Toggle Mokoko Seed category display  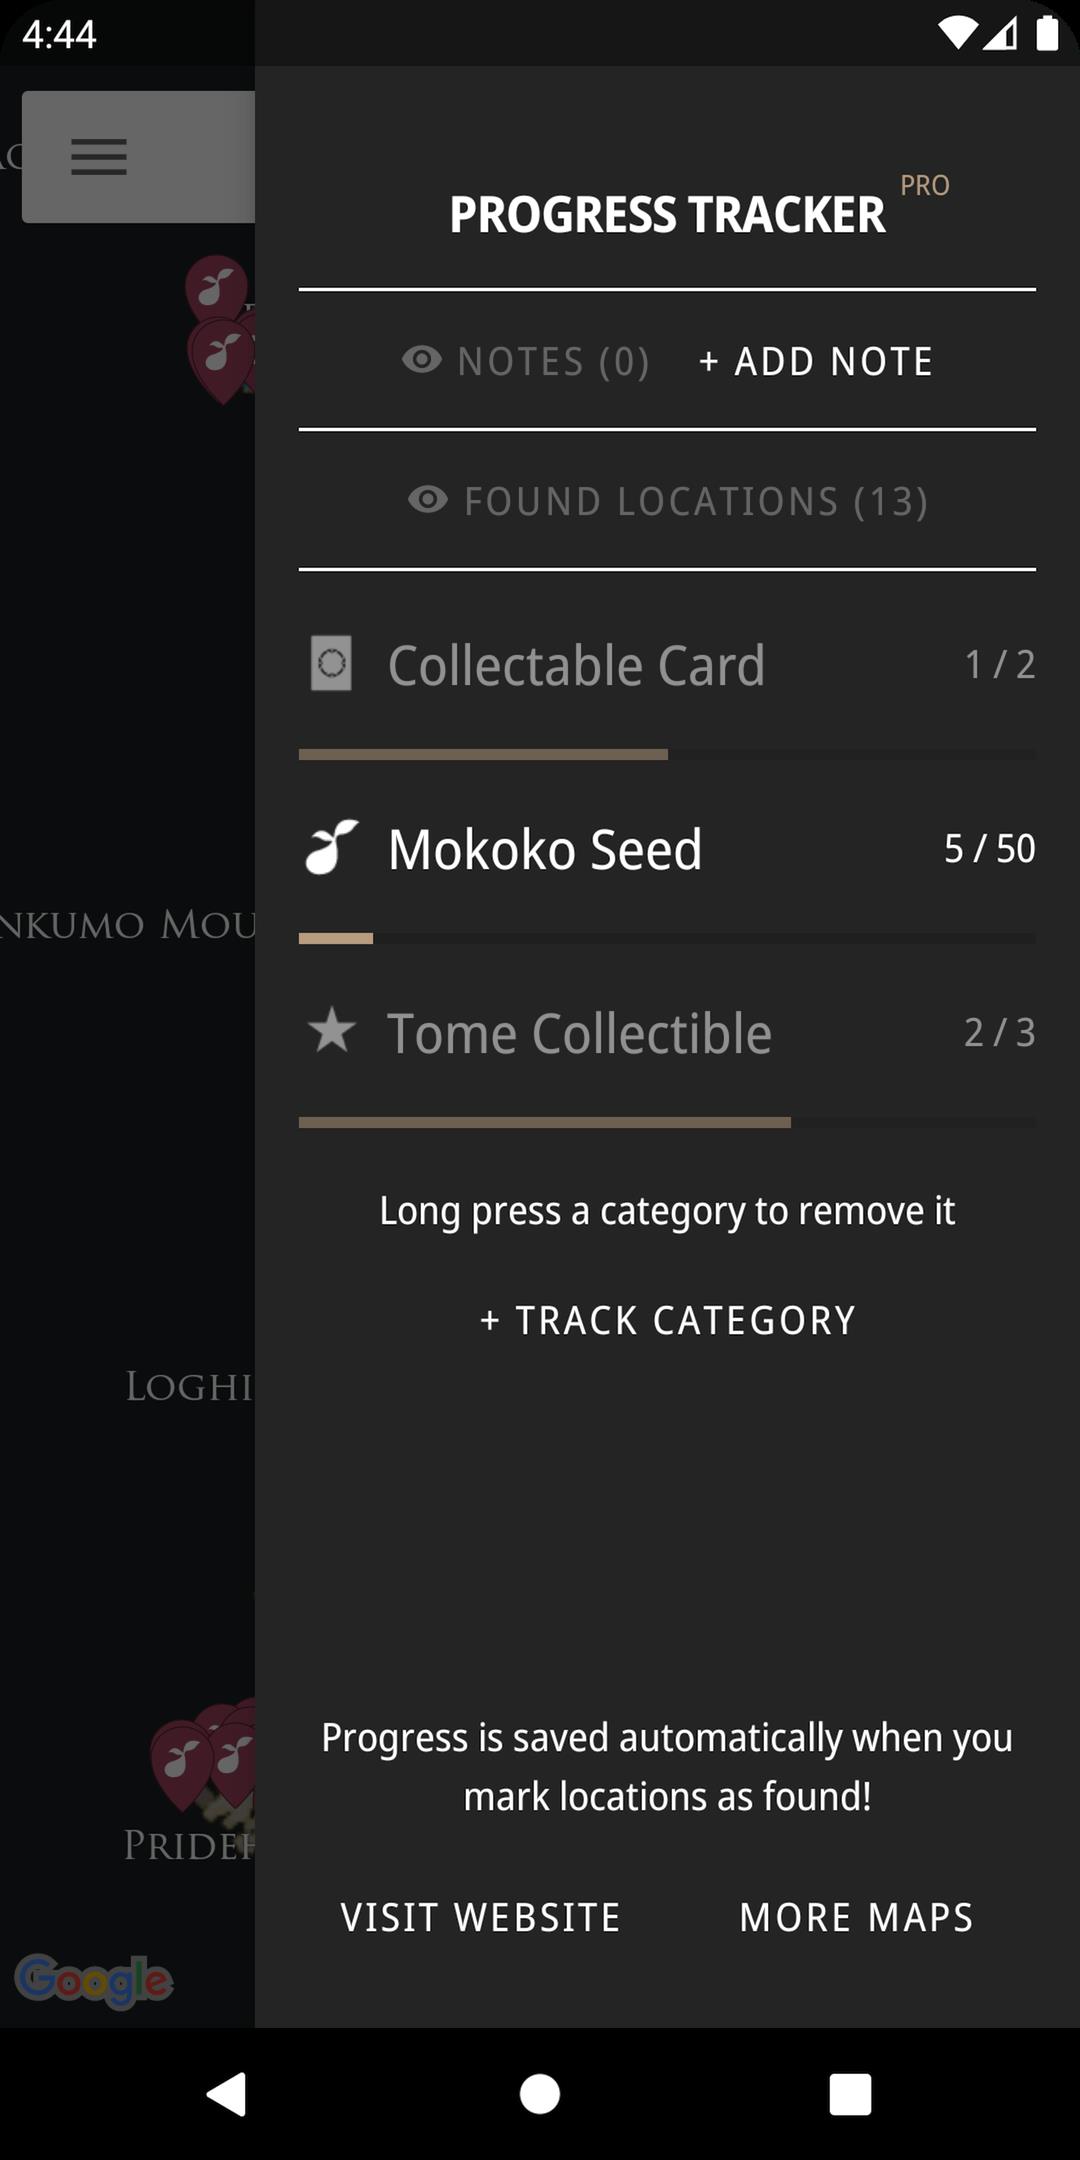point(667,849)
